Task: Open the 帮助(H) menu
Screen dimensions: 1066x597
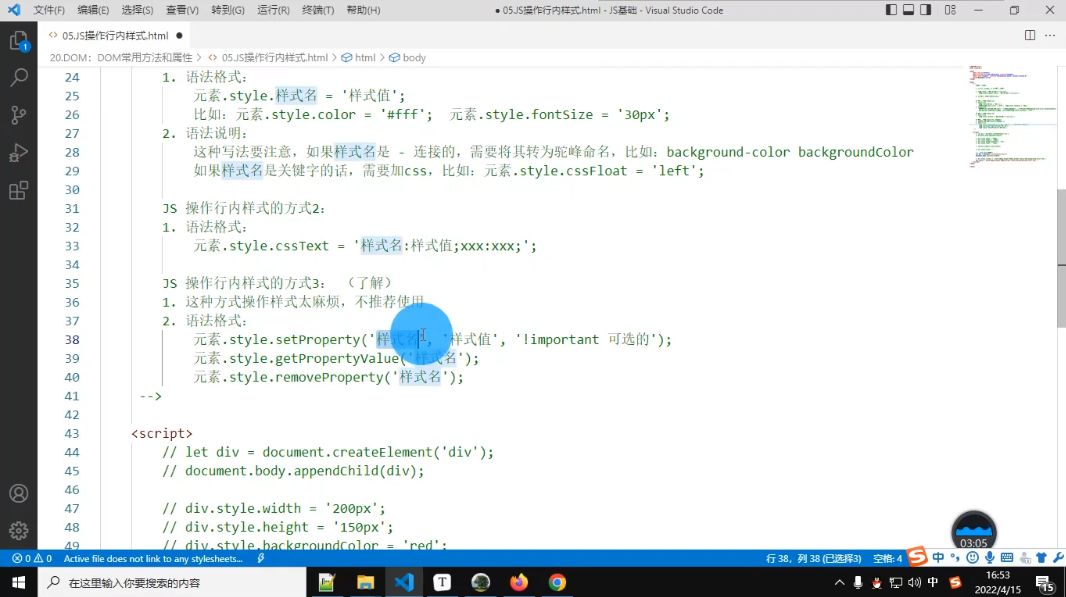Action: coord(364,10)
